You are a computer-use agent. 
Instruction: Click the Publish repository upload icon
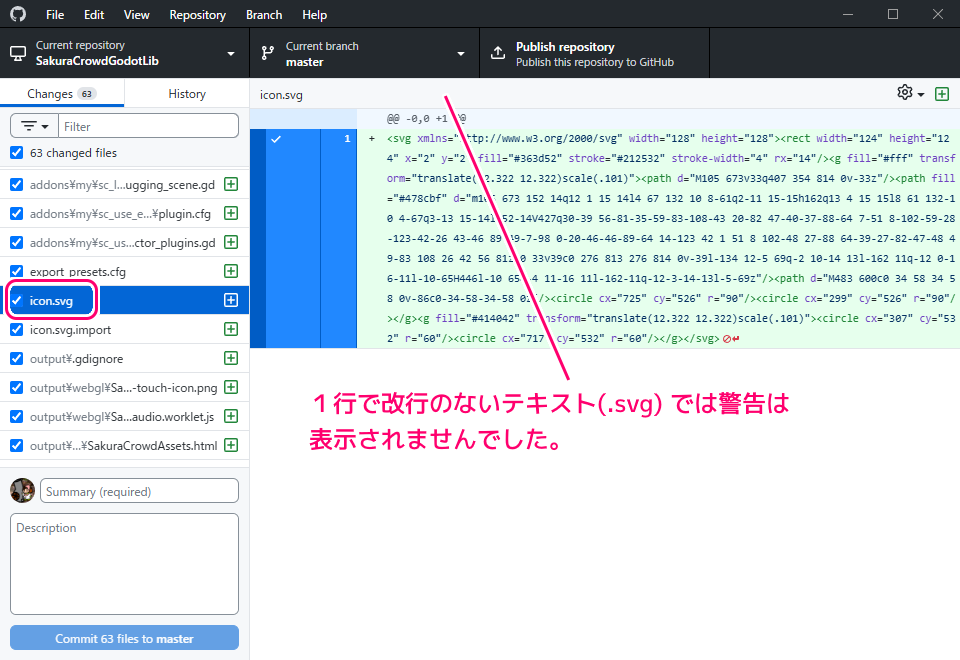(x=498, y=54)
